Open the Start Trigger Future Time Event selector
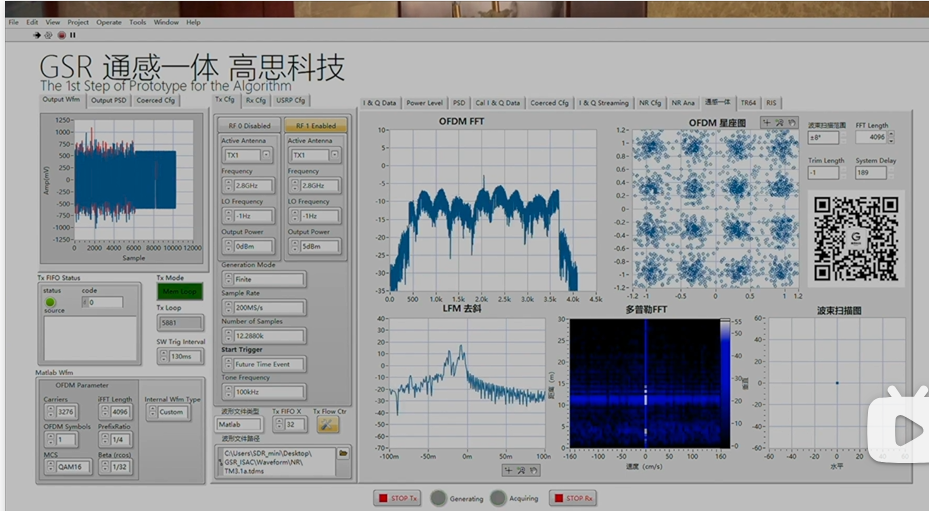The height and width of the screenshot is (511, 929). coord(264,364)
